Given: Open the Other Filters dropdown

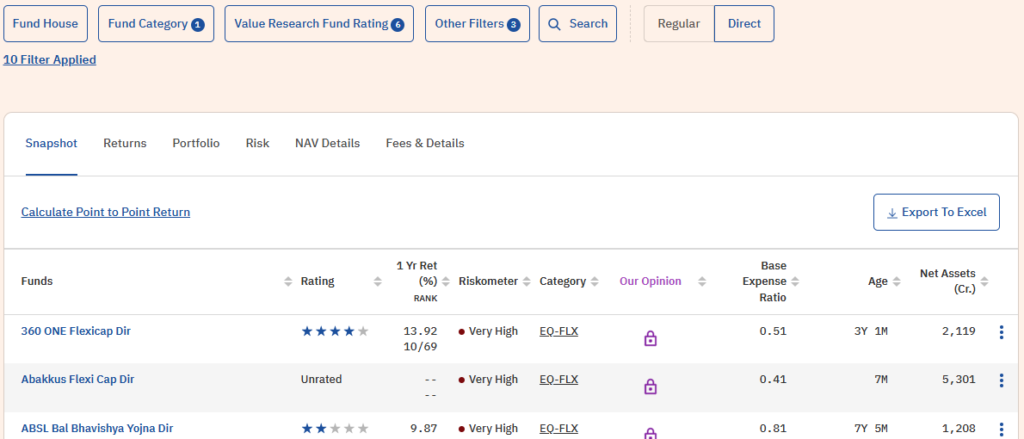Looking at the screenshot, I should 477,24.
